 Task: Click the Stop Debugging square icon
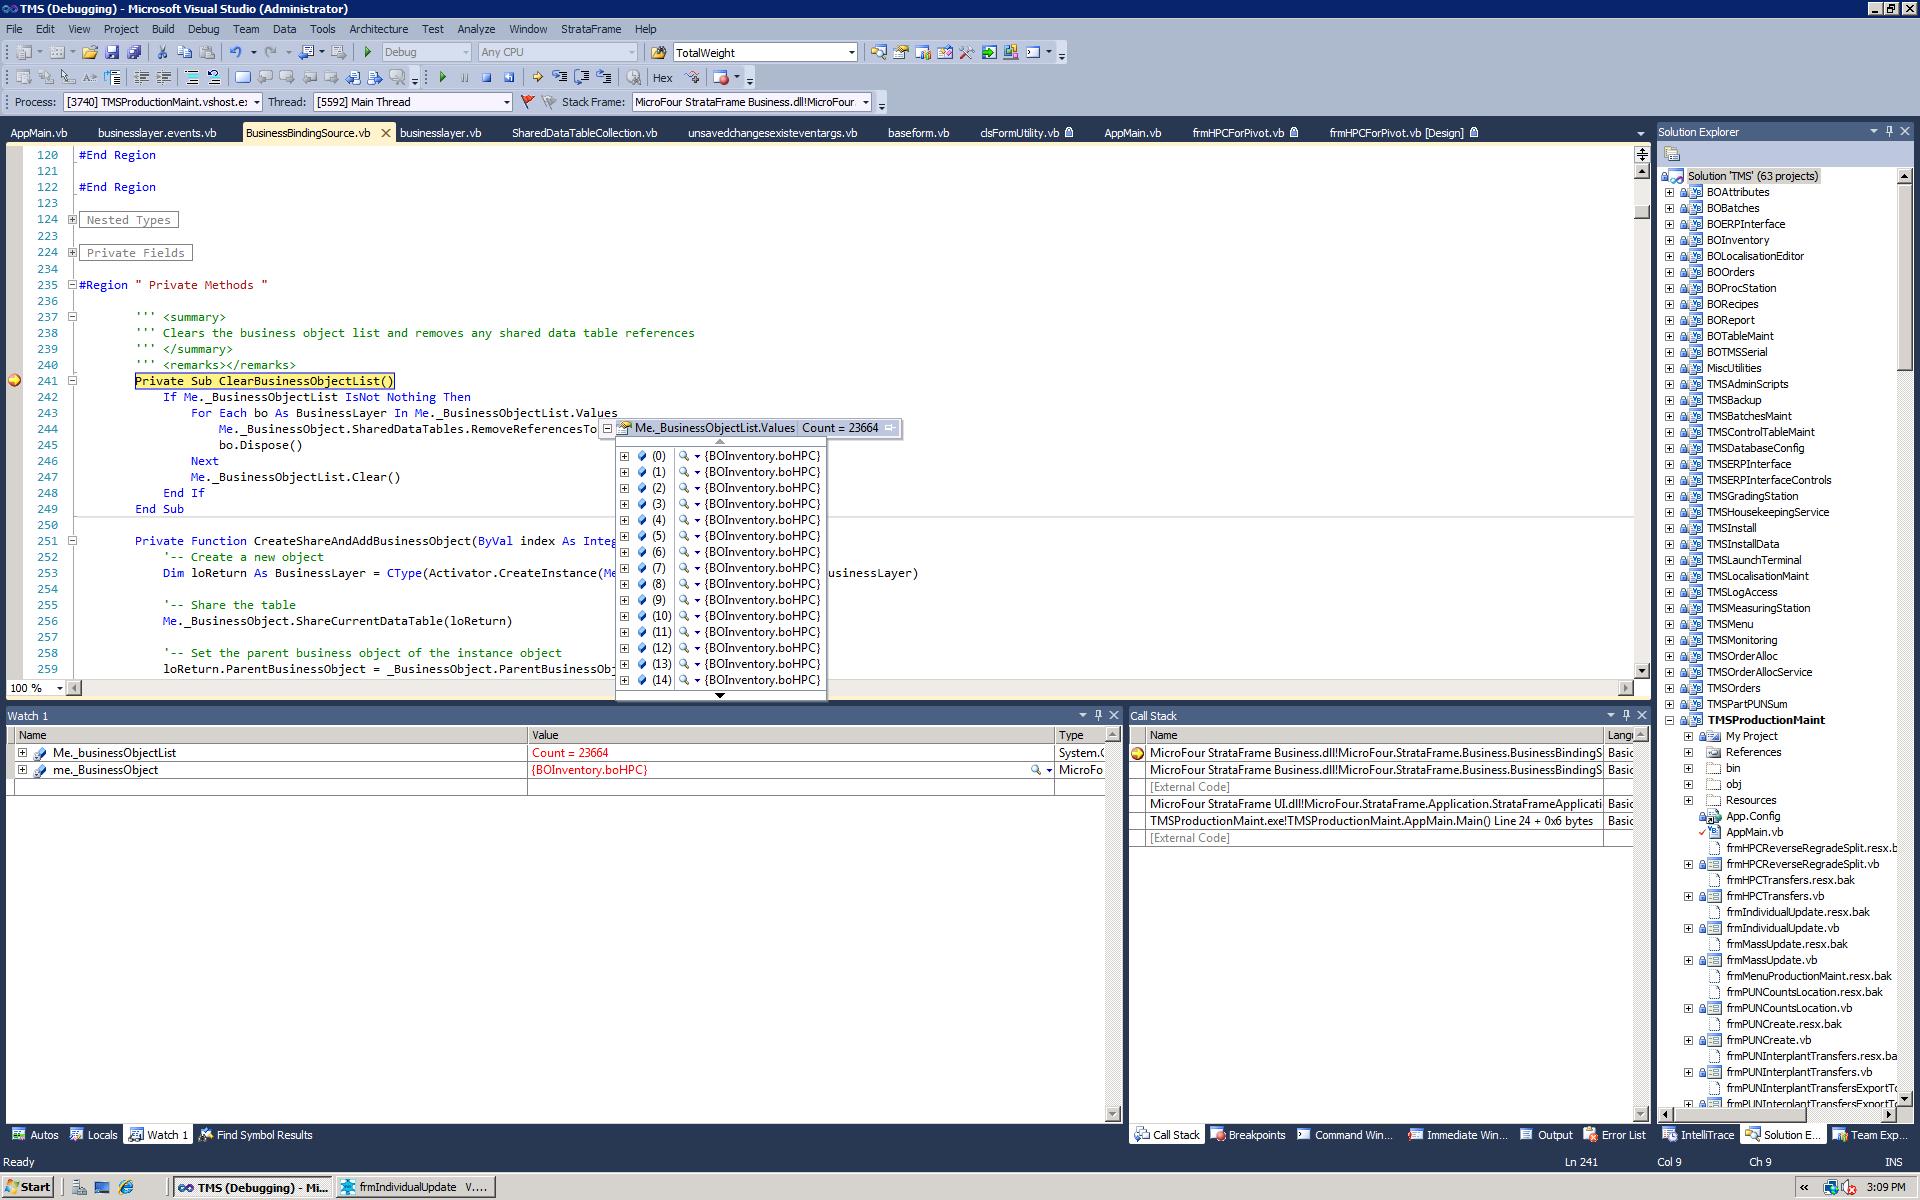pos(486,77)
